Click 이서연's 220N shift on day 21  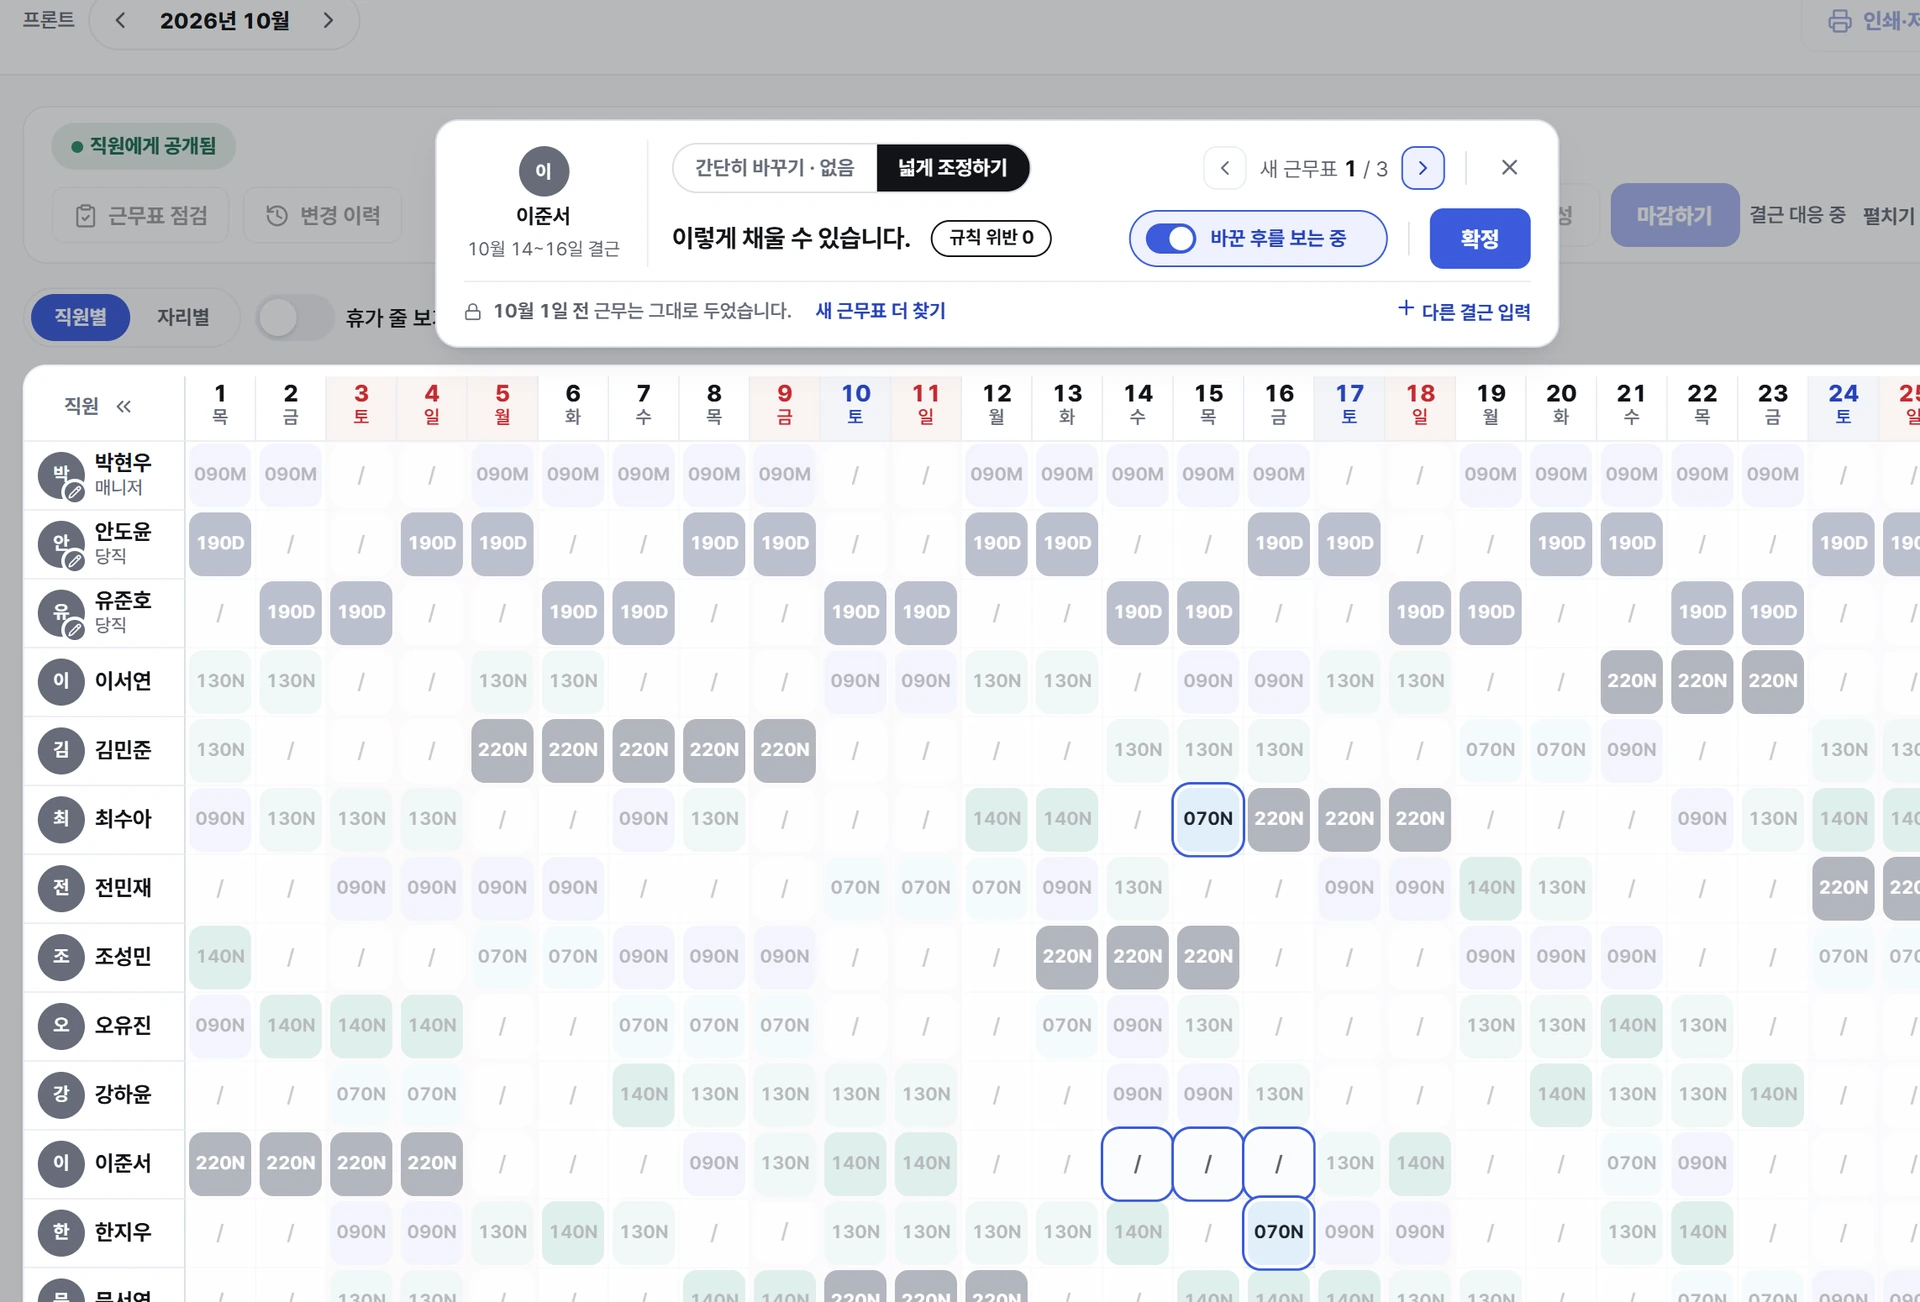1631,681
